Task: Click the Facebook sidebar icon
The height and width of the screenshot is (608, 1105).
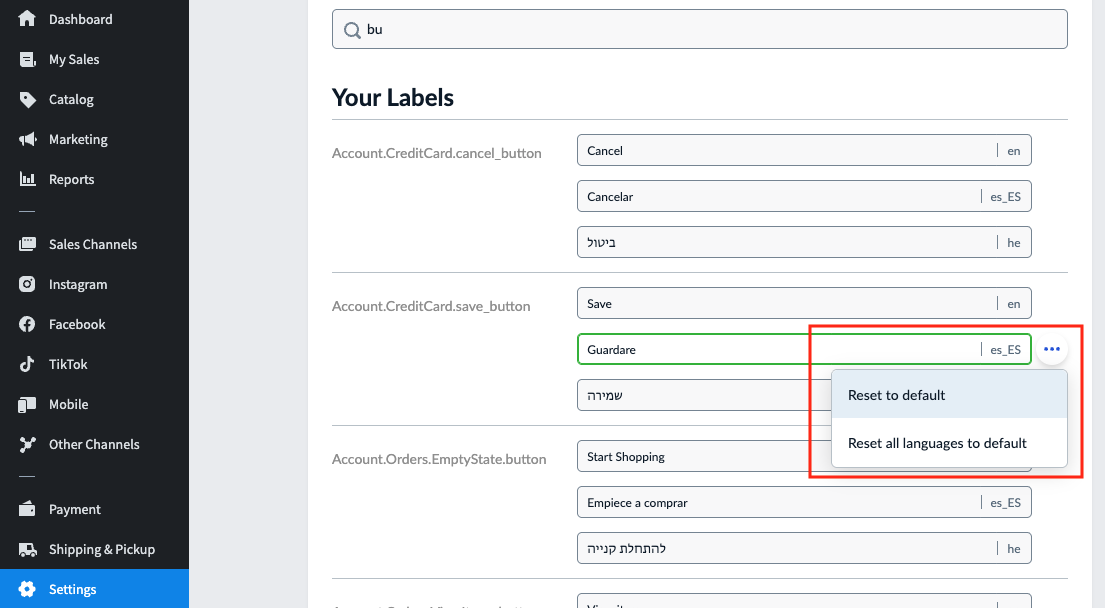Action: tap(28, 324)
